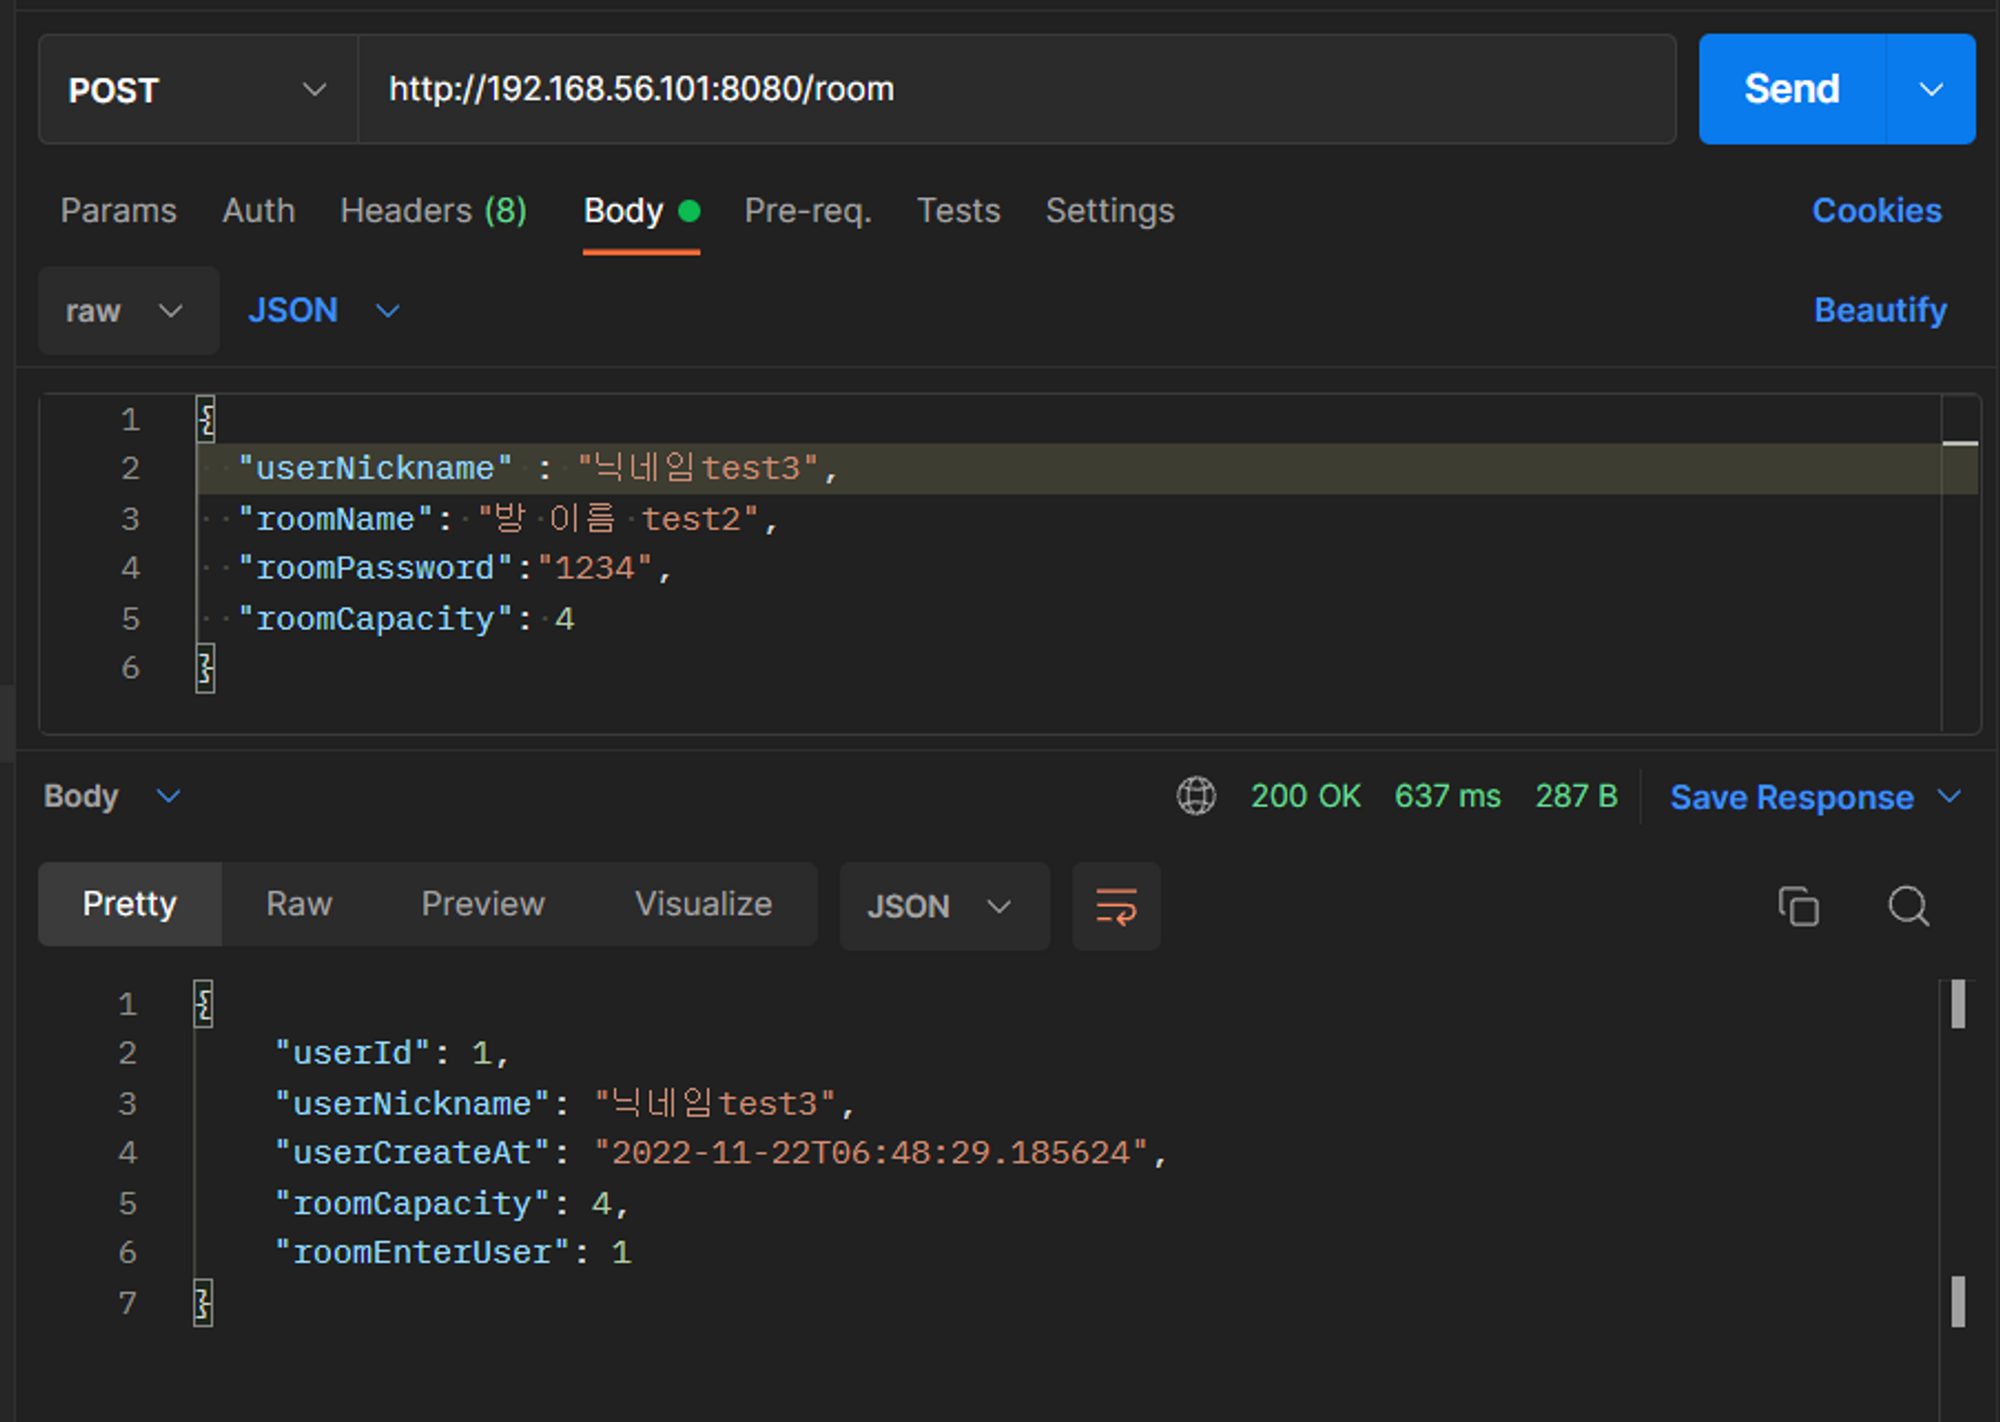Image resolution: width=2000 pixels, height=1422 pixels.
Task: Select the request Body tab
Action: 641,211
